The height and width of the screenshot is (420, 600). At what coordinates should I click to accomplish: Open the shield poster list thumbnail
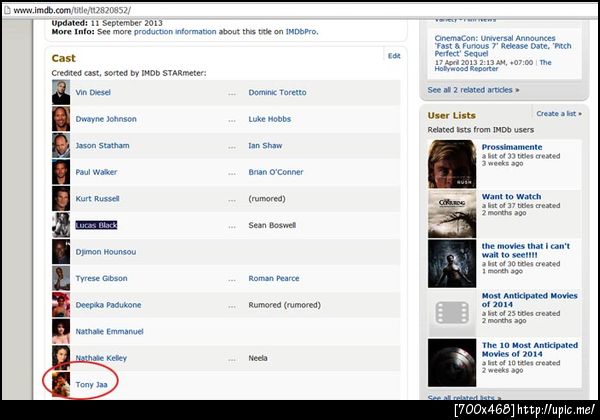pyautogui.click(x=452, y=363)
